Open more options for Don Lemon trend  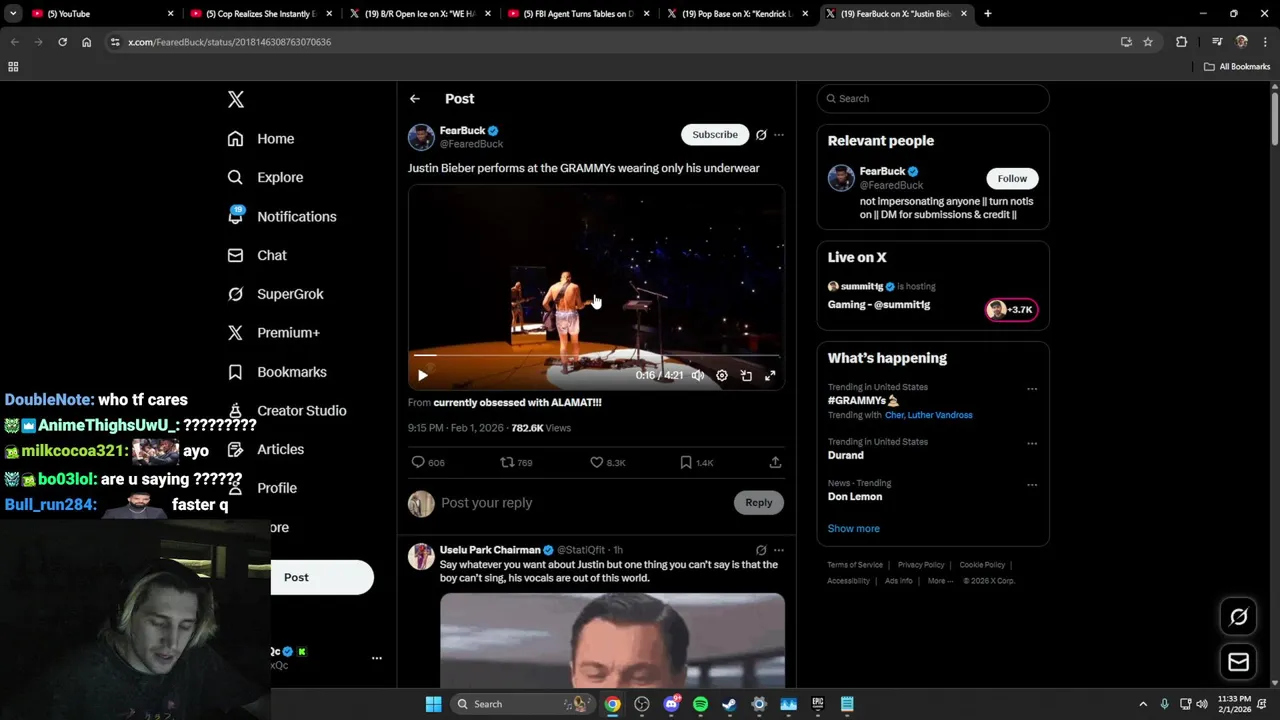tap(1032, 485)
